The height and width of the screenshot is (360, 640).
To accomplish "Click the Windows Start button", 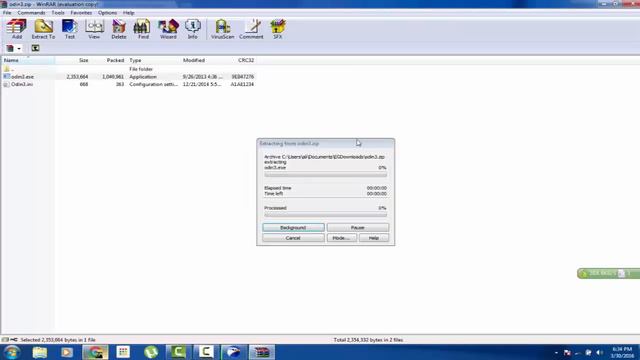I will [11, 352].
